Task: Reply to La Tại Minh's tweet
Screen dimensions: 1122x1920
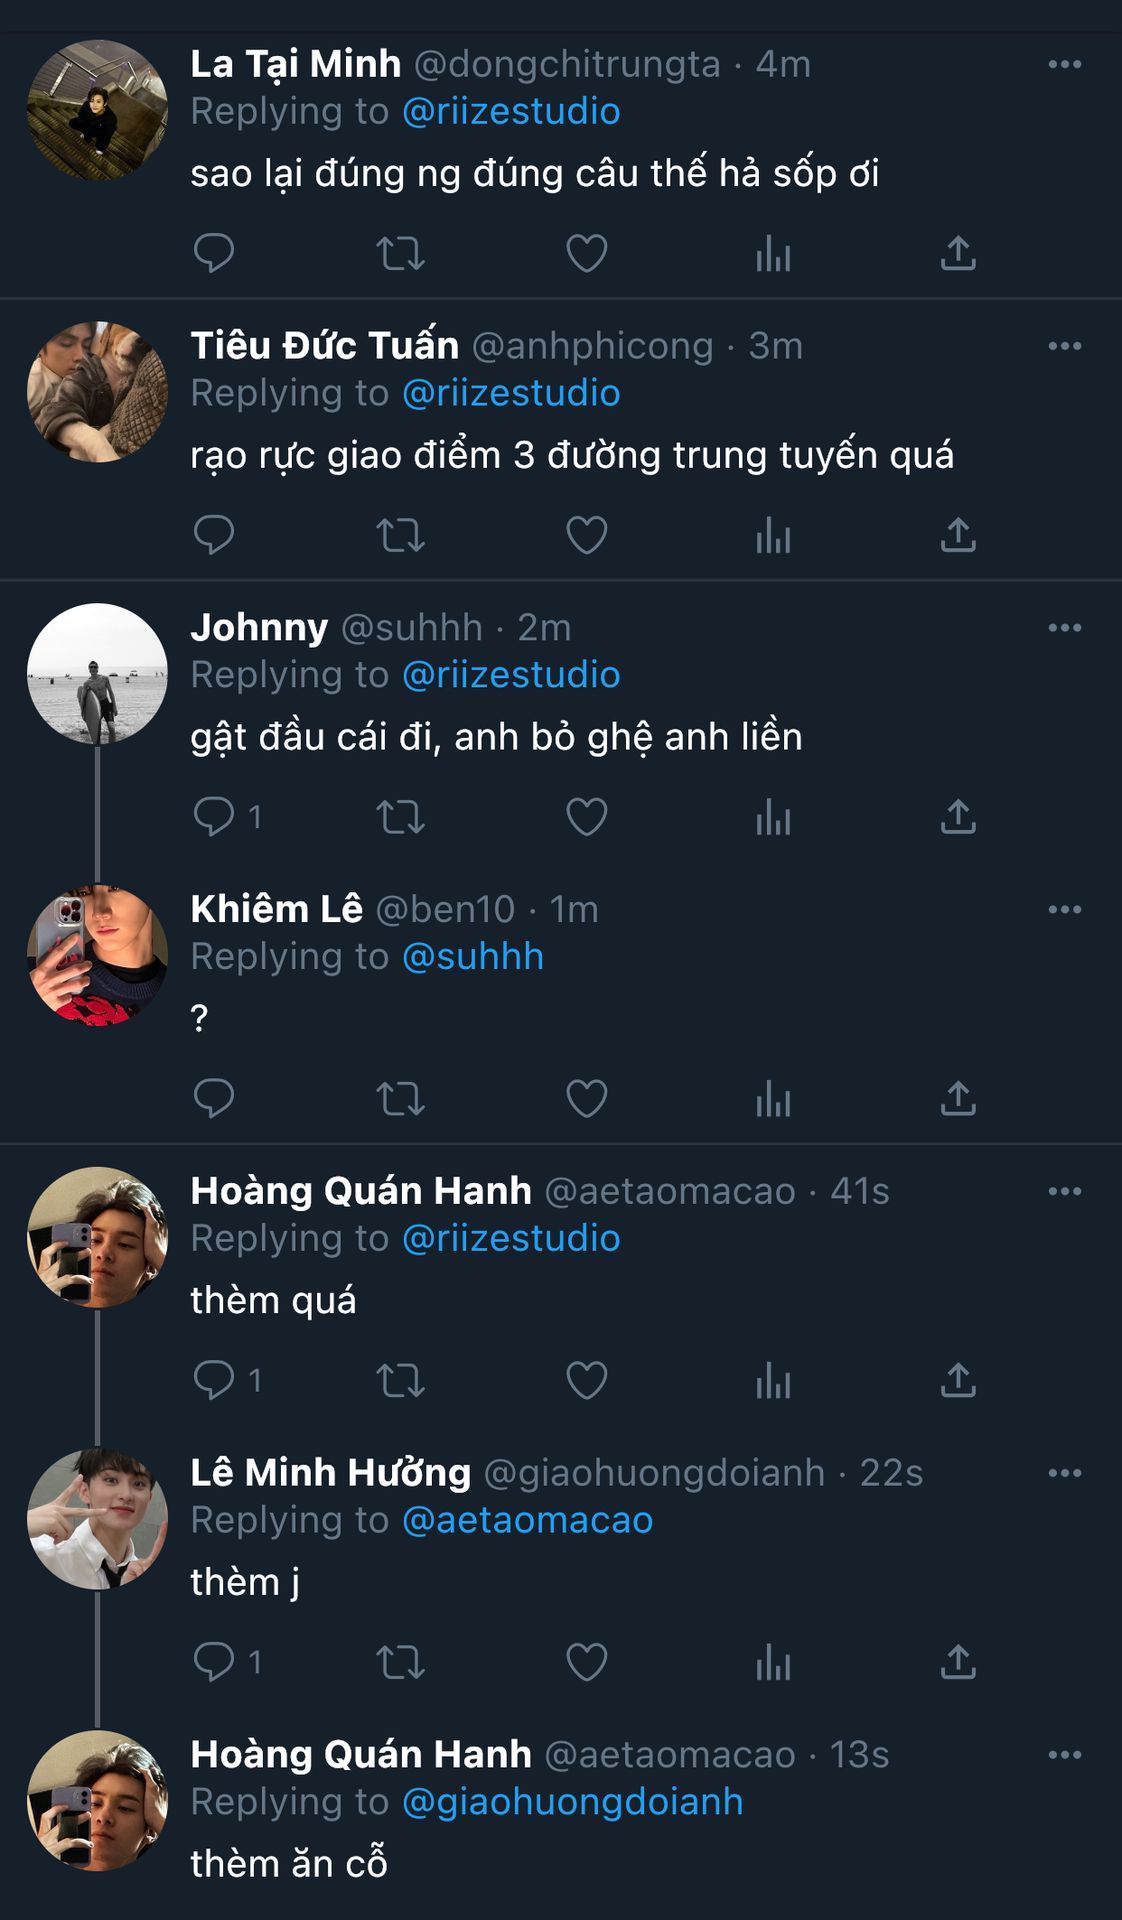Action: pos(213,253)
